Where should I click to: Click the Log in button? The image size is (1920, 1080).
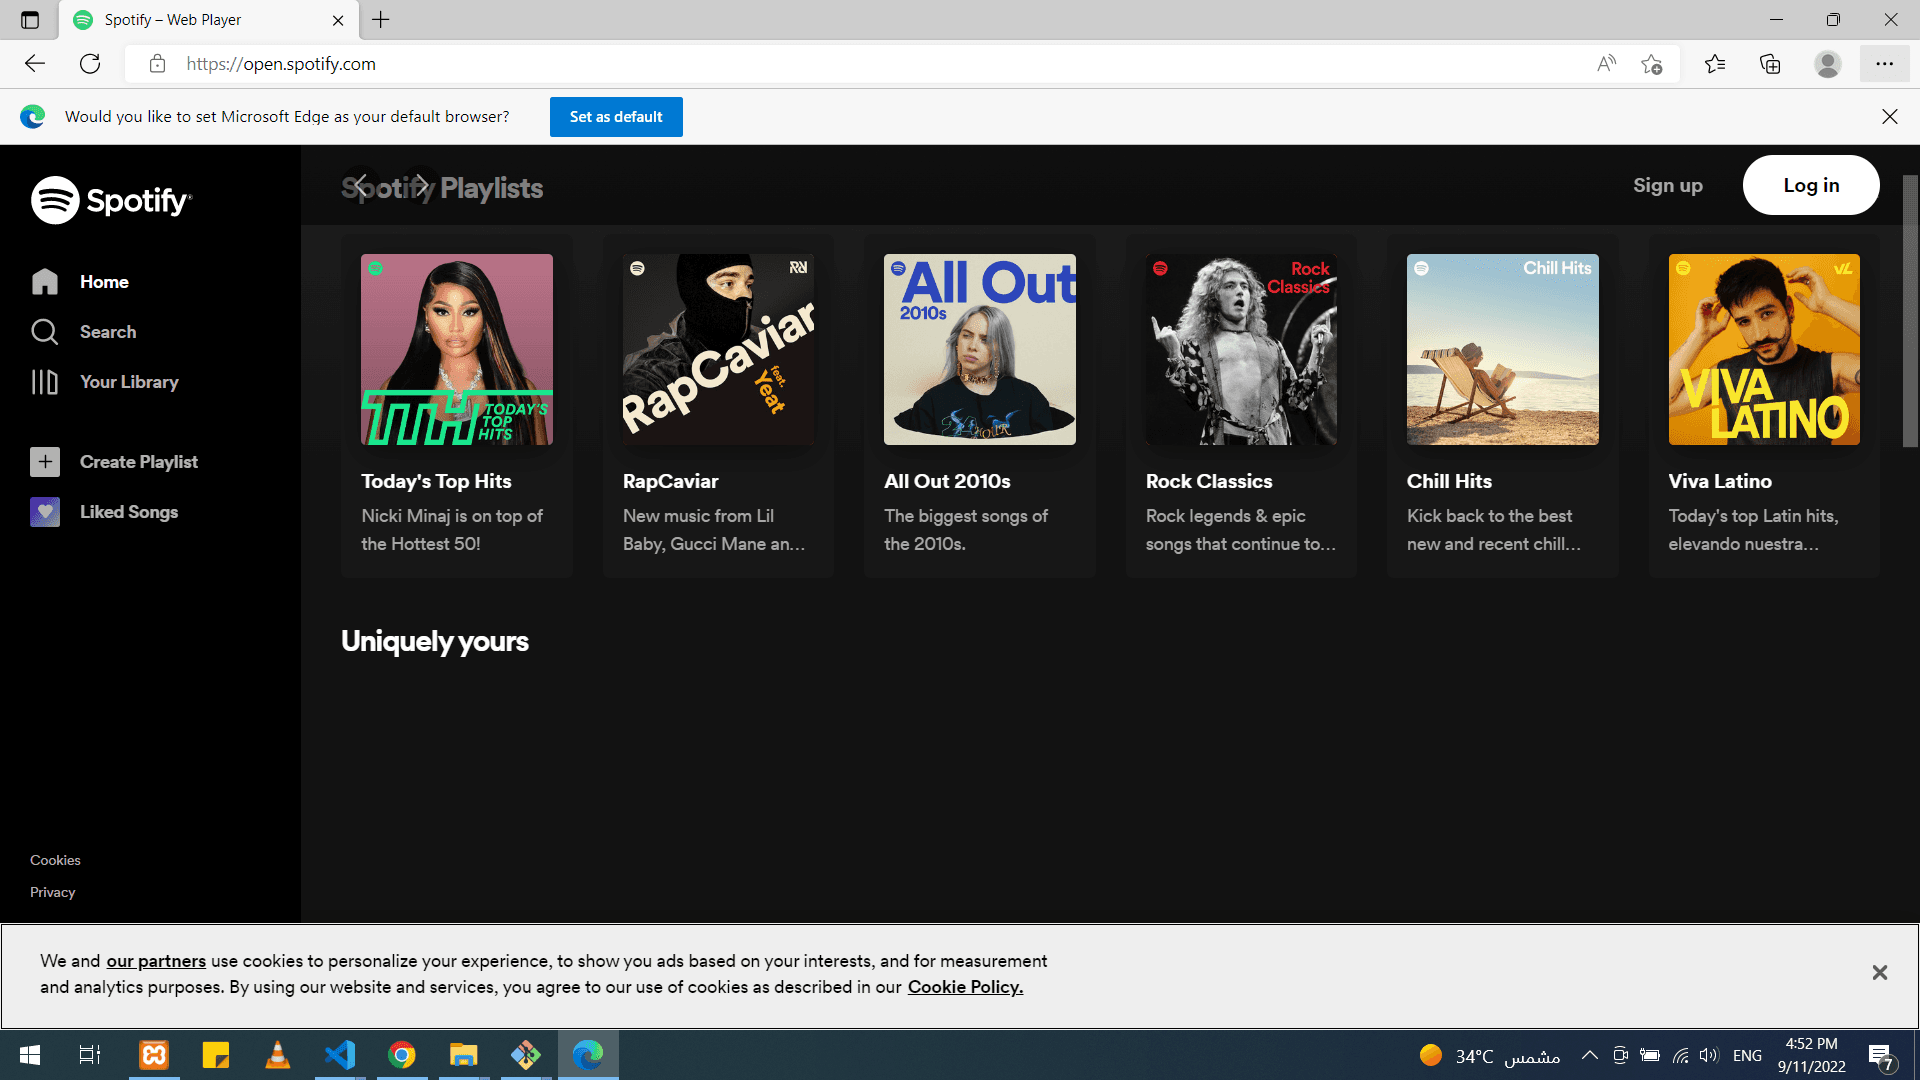coord(1811,185)
